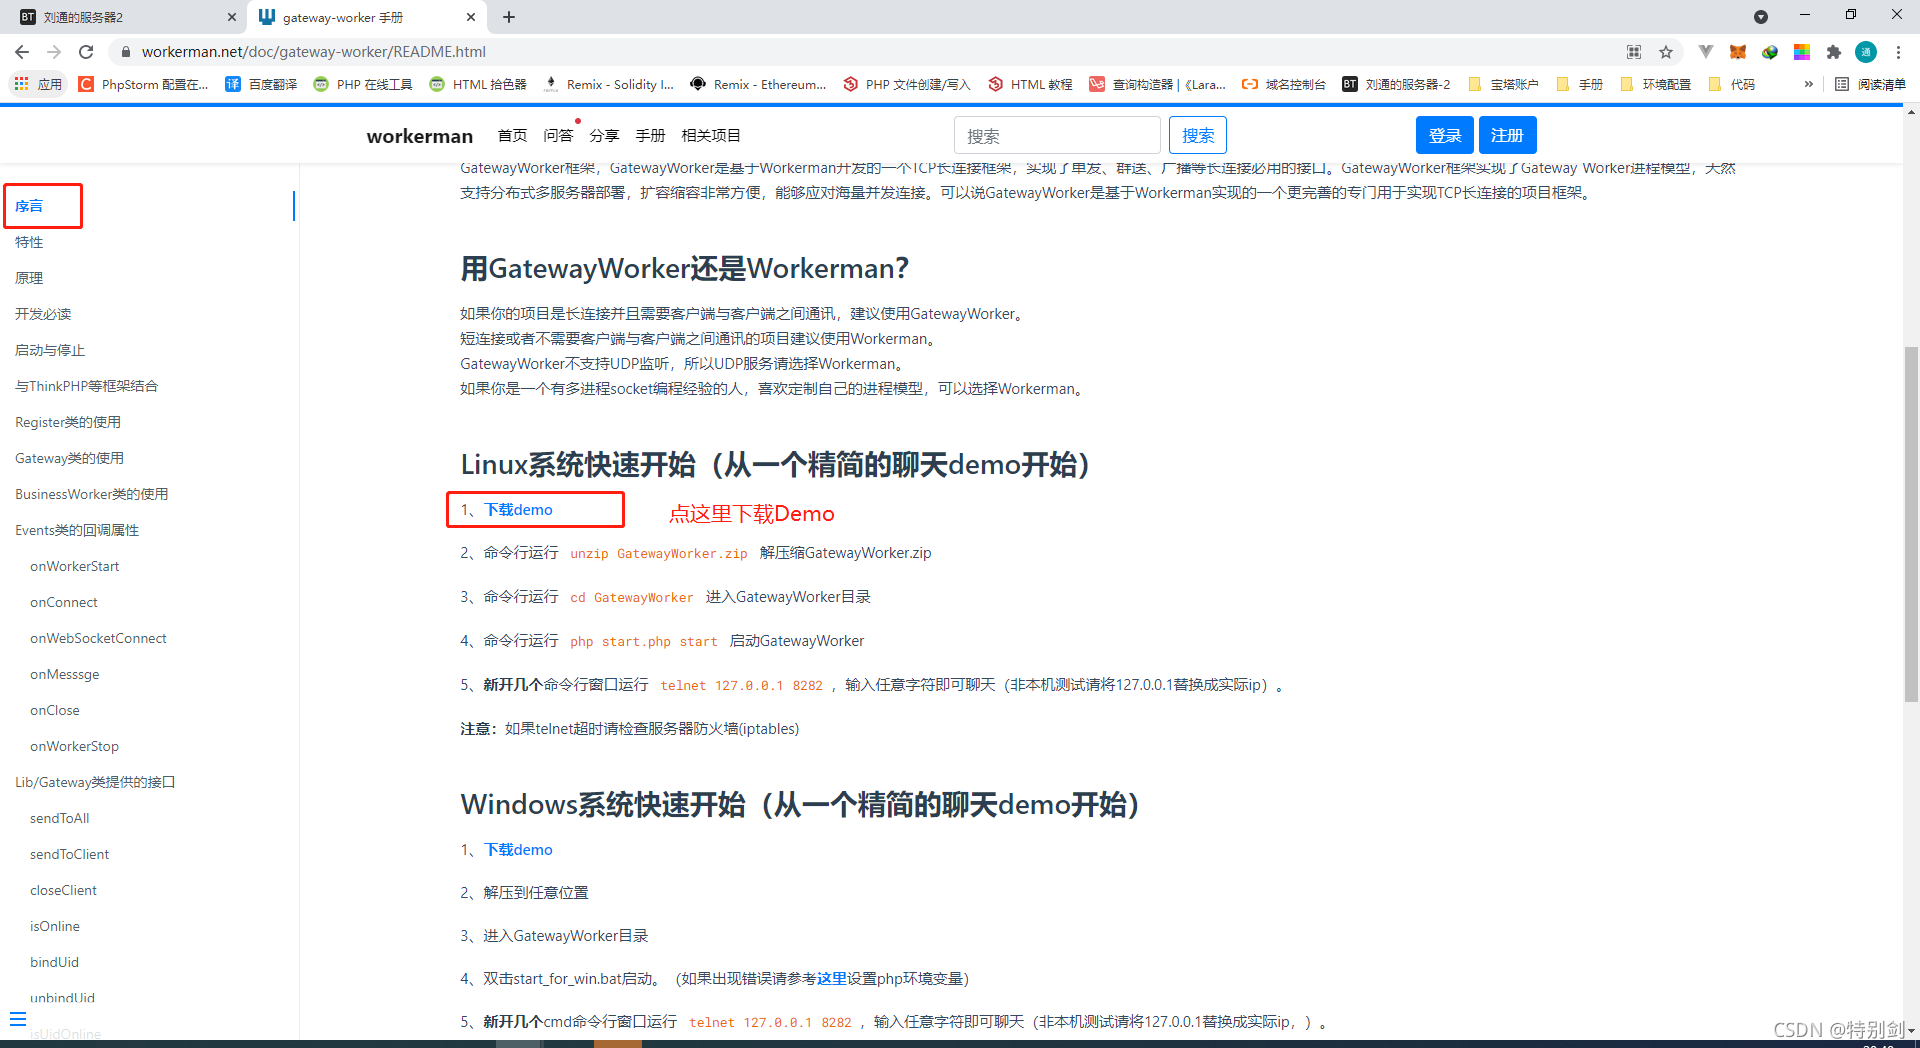
Task: Open the QR code icon in address bar
Action: pyautogui.click(x=1634, y=52)
